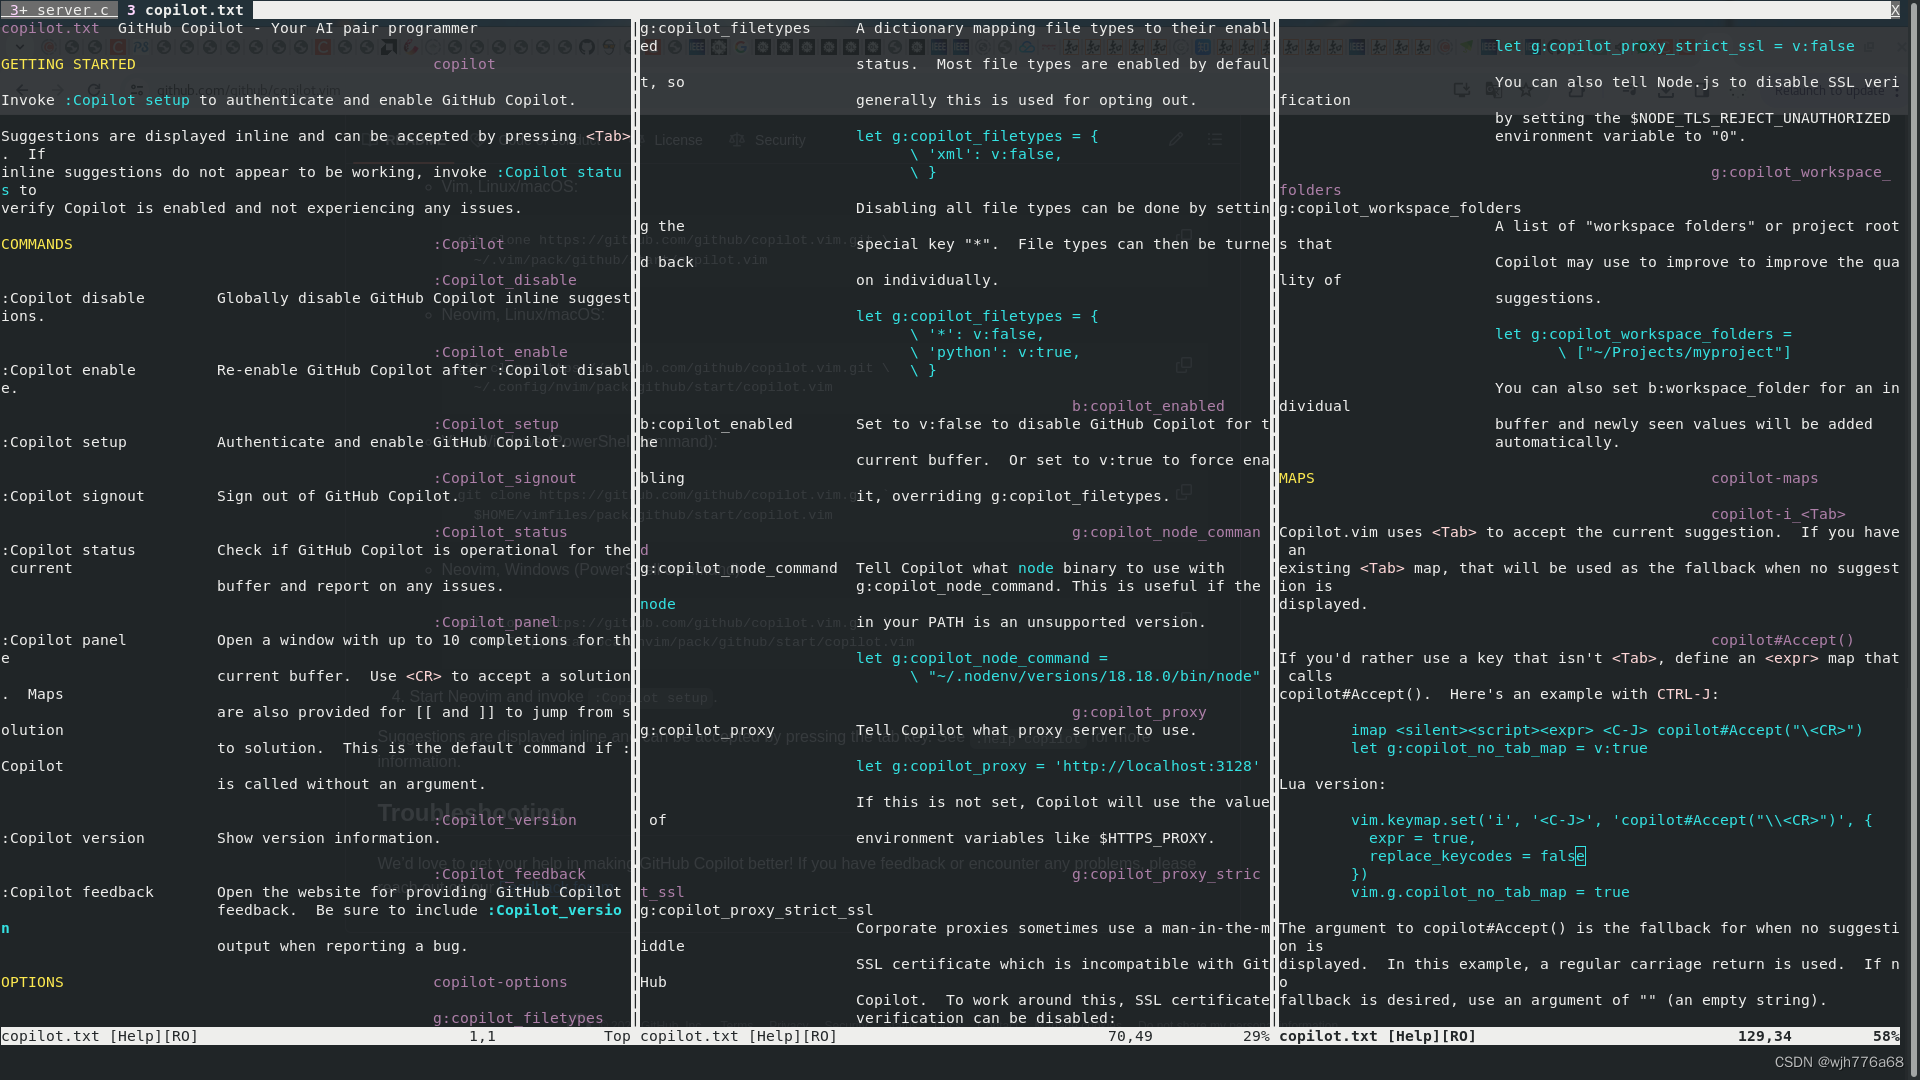Screen dimensions: 1920x1080
Task: Click white g:copilot_filetypes at top of middle pane
Action: coord(725,28)
